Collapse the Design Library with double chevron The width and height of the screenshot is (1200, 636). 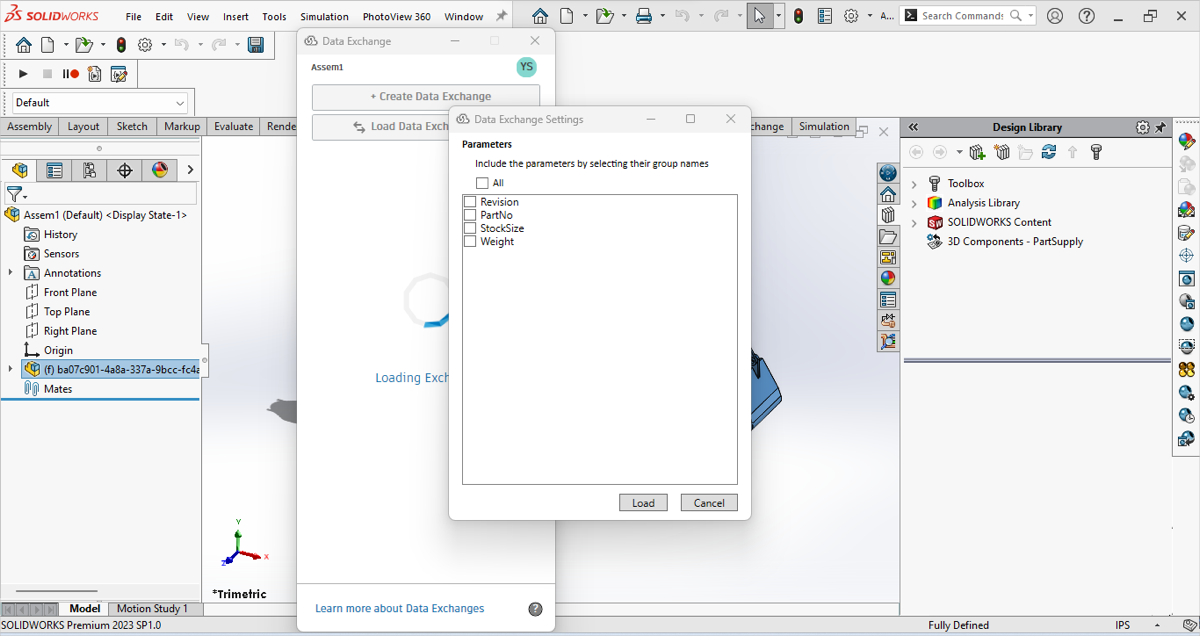913,127
